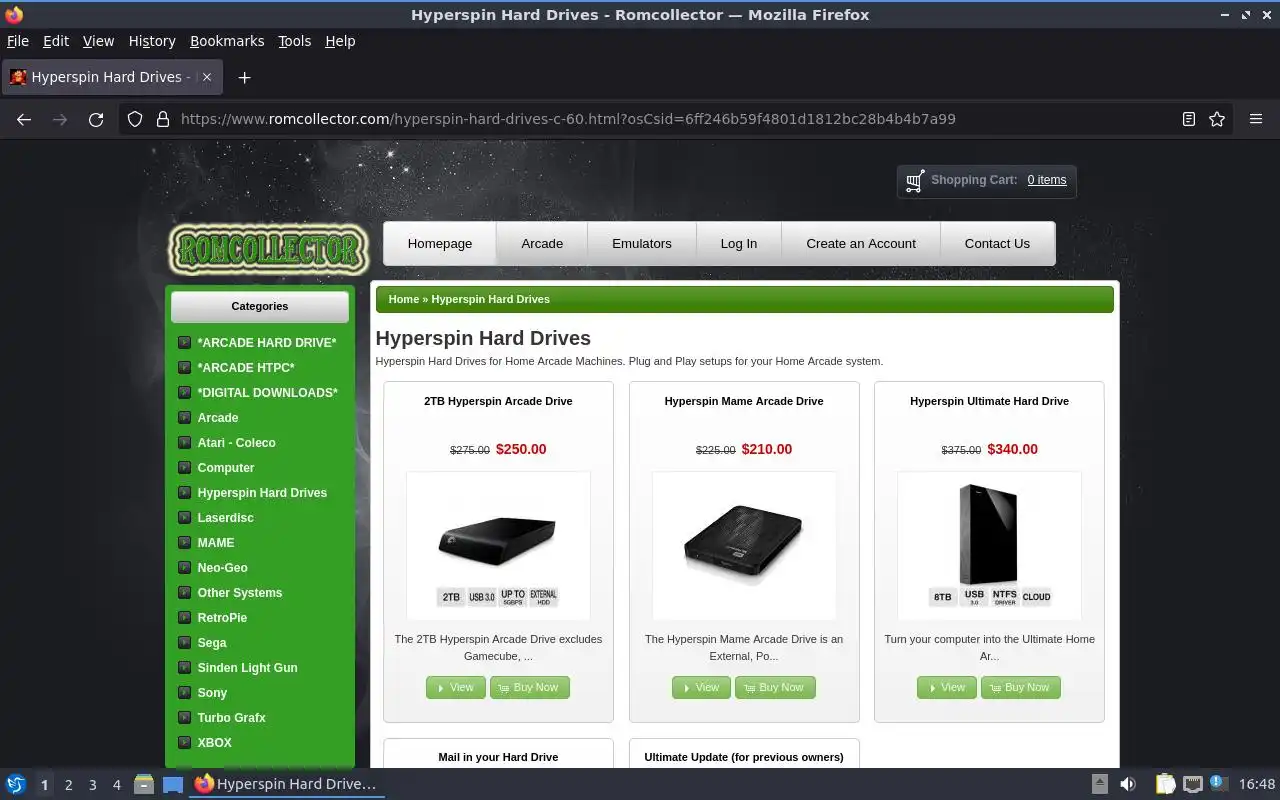Open the Firefox hamburger menu
The height and width of the screenshot is (800, 1280).
pos(1256,119)
